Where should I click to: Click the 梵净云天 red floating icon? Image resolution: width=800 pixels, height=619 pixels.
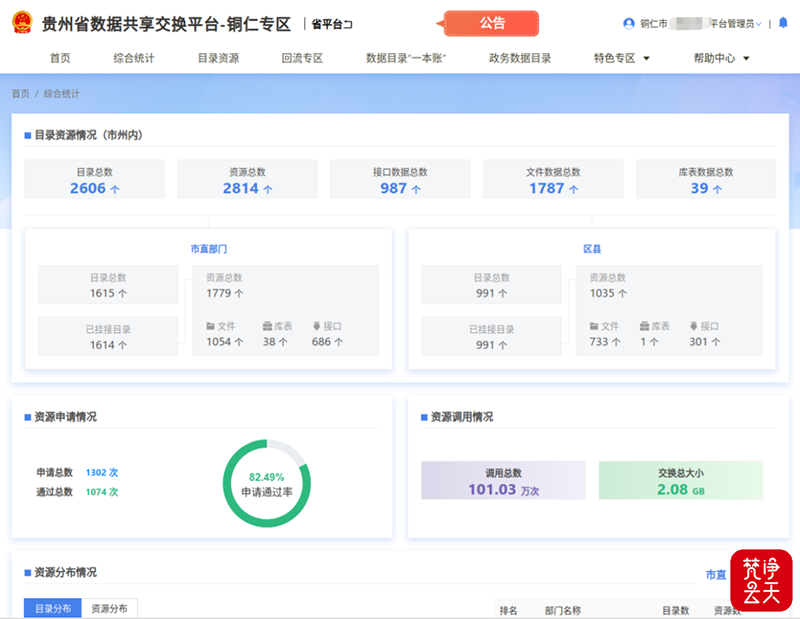760,581
